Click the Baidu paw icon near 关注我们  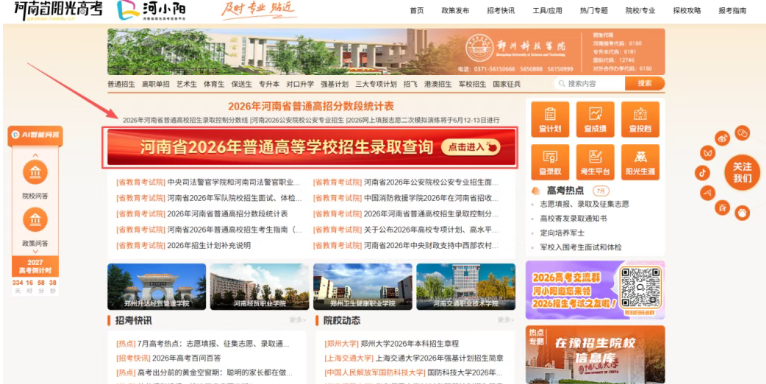point(742,213)
